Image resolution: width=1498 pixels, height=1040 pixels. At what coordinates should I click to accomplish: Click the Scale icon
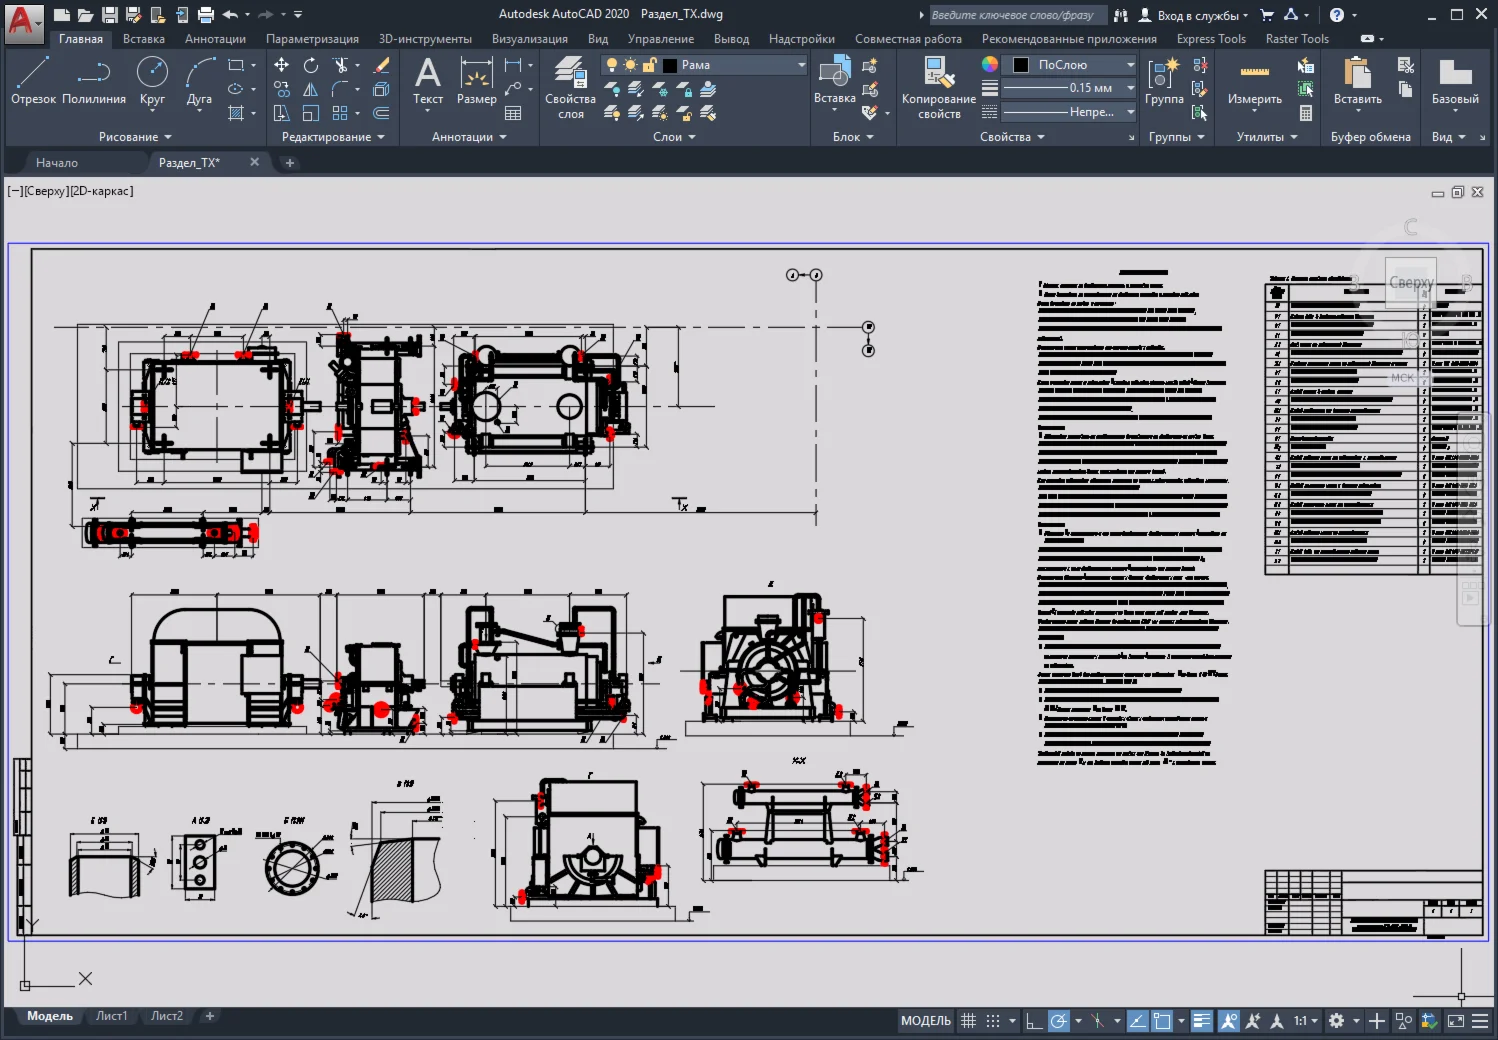point(311,113)
